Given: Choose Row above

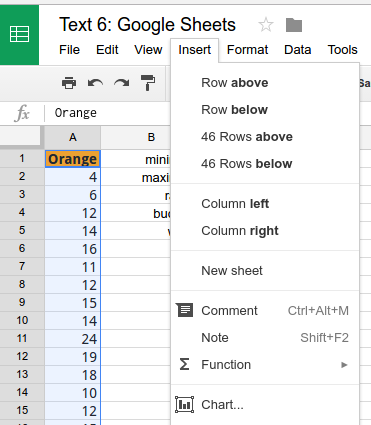Looking at the screenshot, I should (x=265, y=83).
